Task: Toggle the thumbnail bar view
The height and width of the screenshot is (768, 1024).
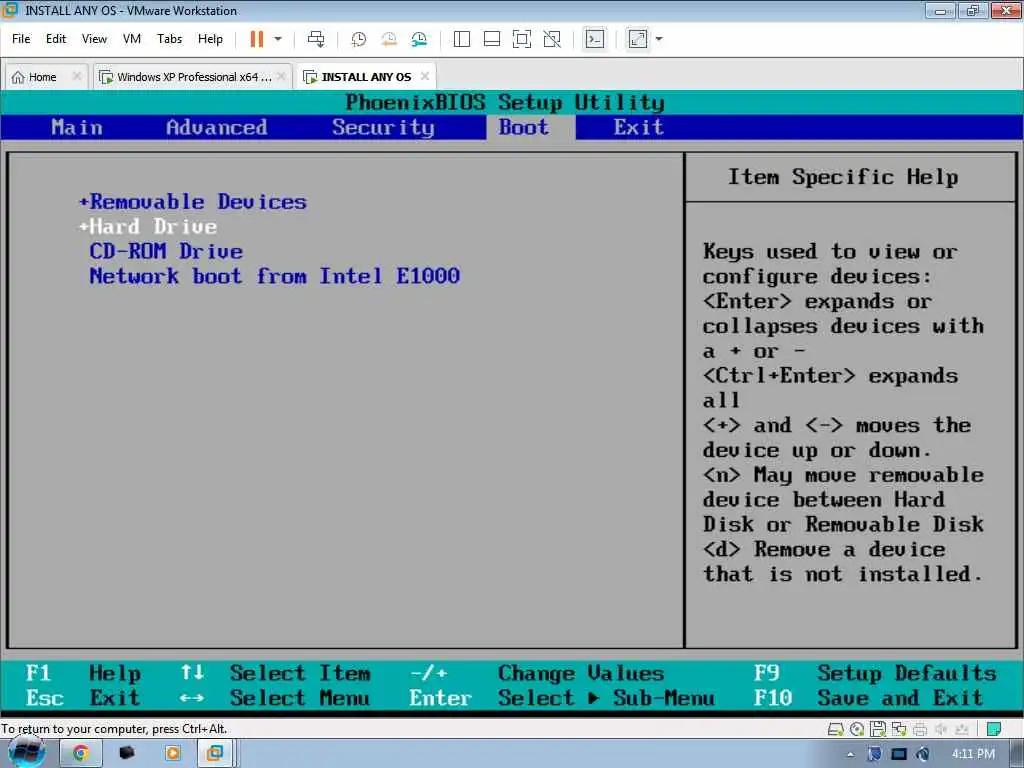Action: coord(492,39)
